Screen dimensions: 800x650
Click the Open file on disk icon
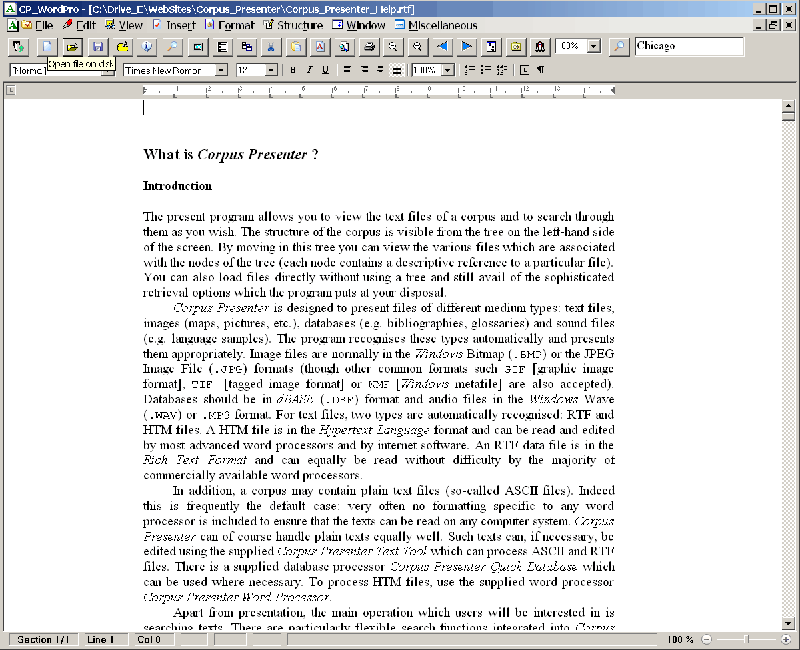click(x=72, y=46)
